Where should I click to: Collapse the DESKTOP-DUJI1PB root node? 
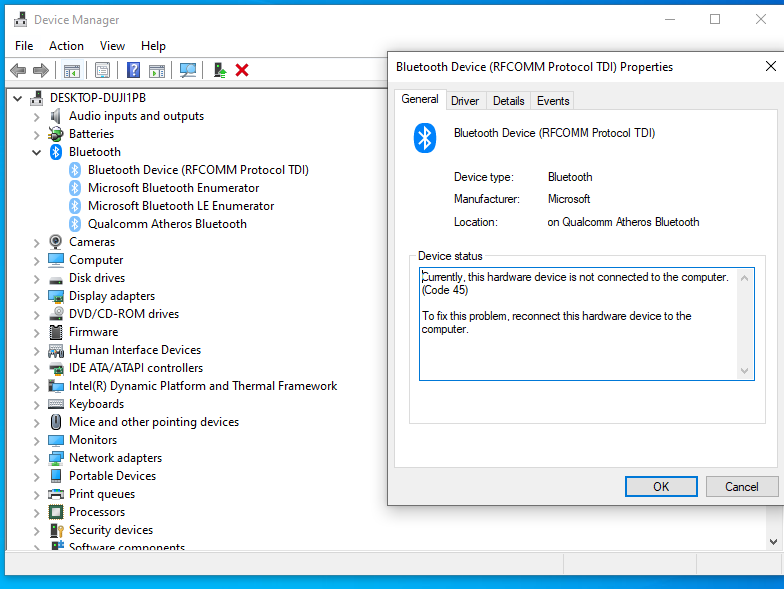pyautogui.click(x=18, y=98)
